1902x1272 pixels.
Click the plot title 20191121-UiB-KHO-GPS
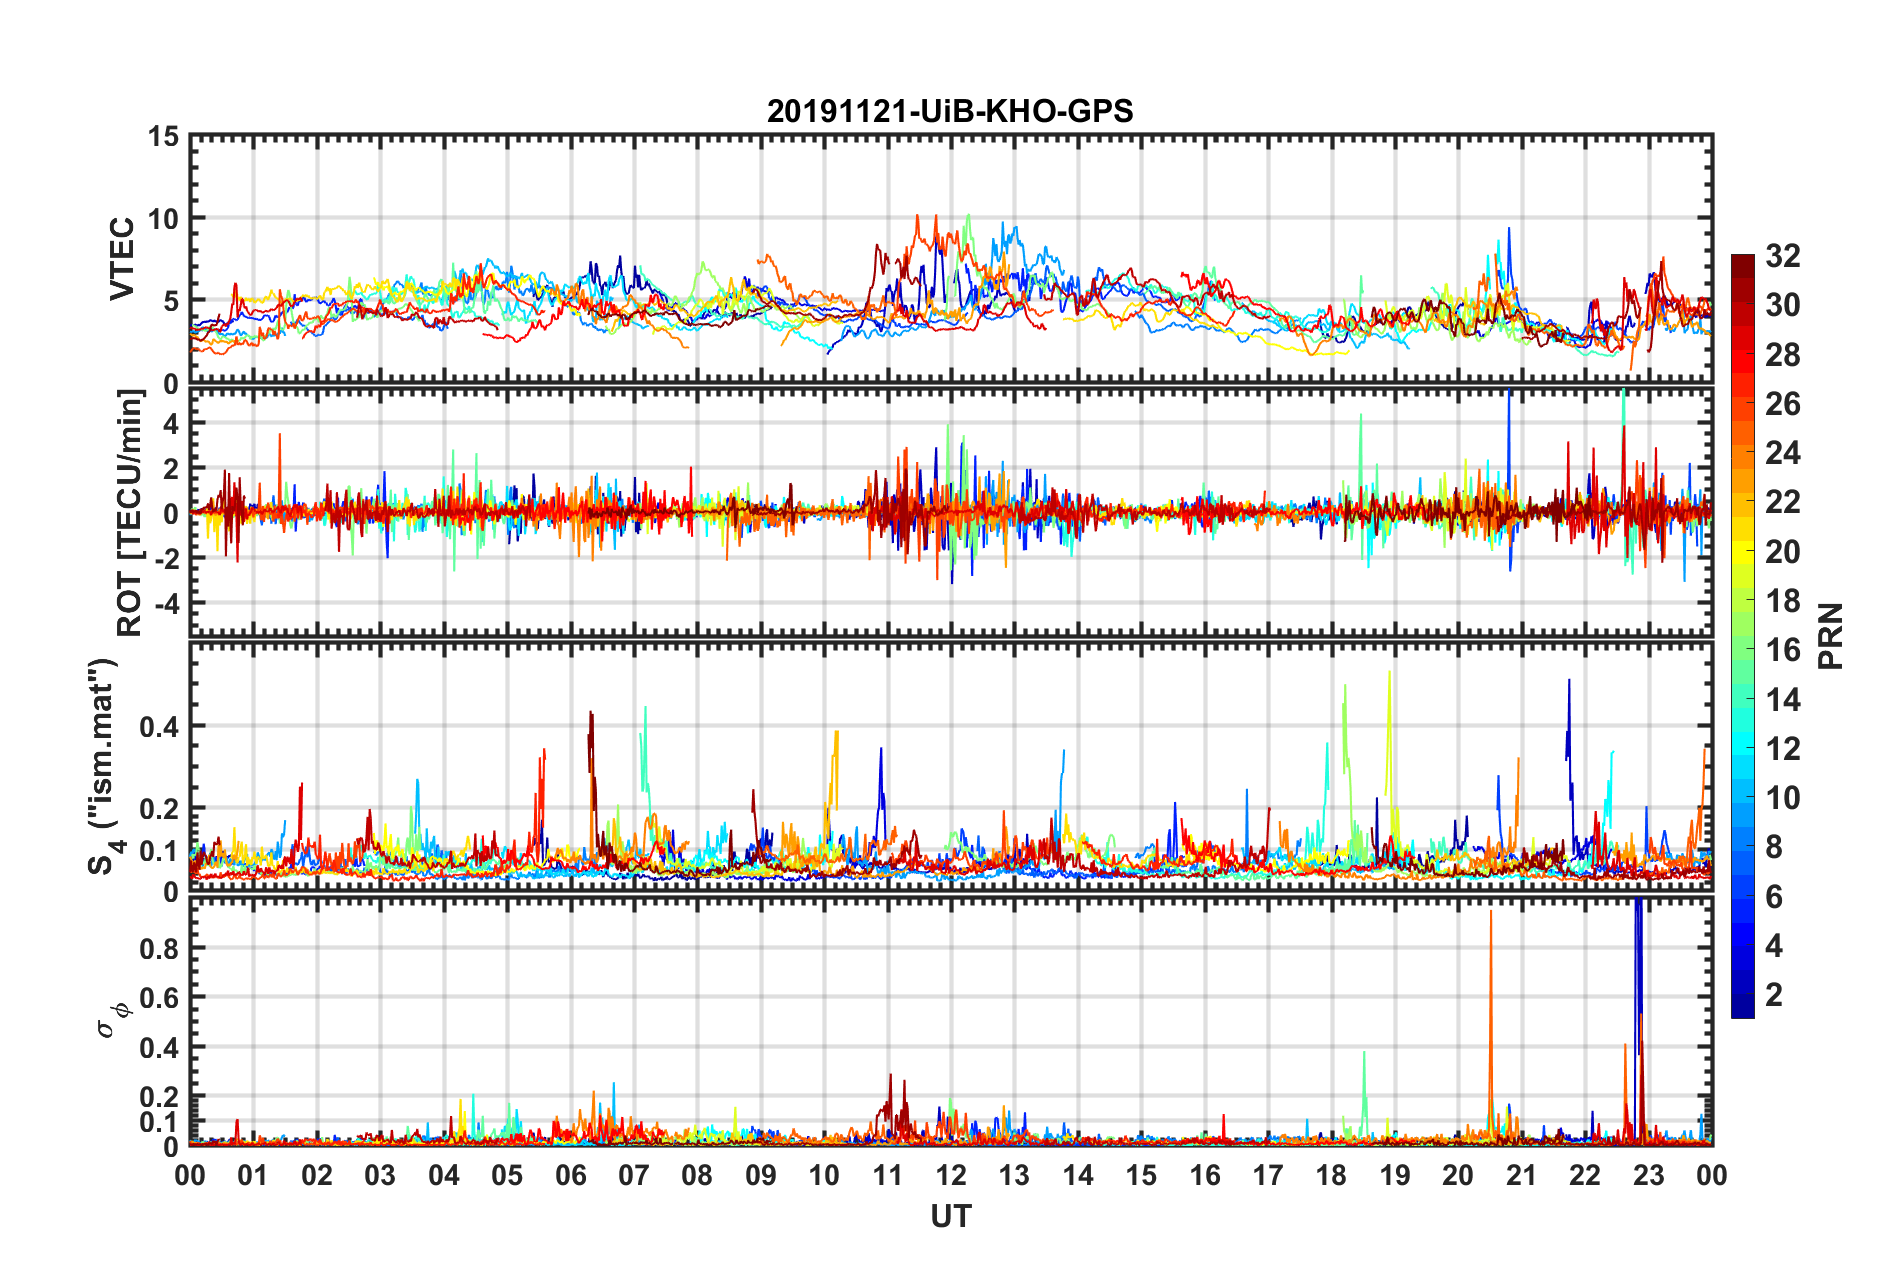950,111
